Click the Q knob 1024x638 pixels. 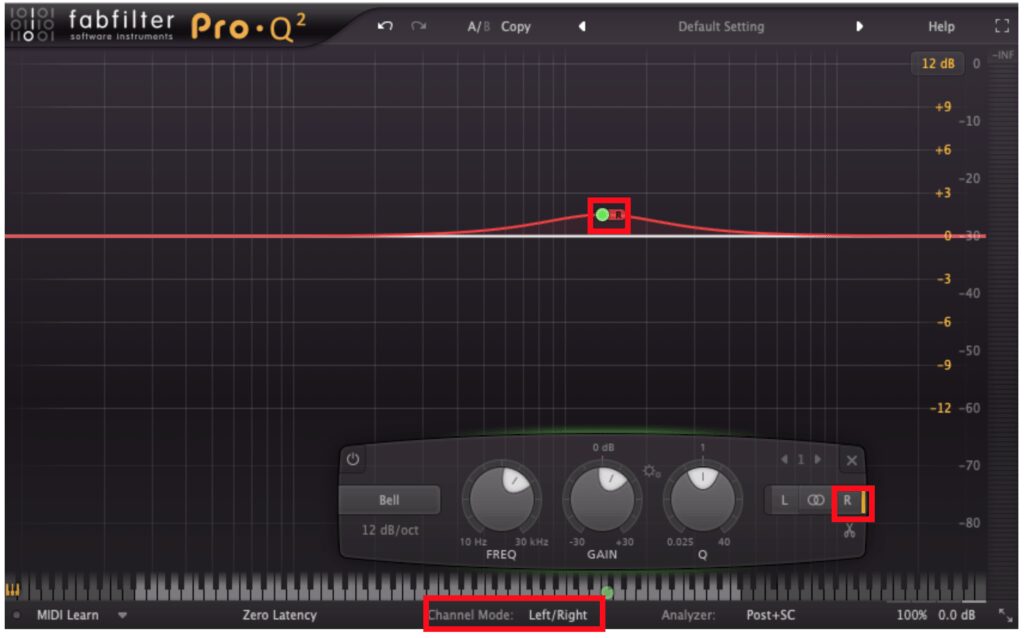703,500
